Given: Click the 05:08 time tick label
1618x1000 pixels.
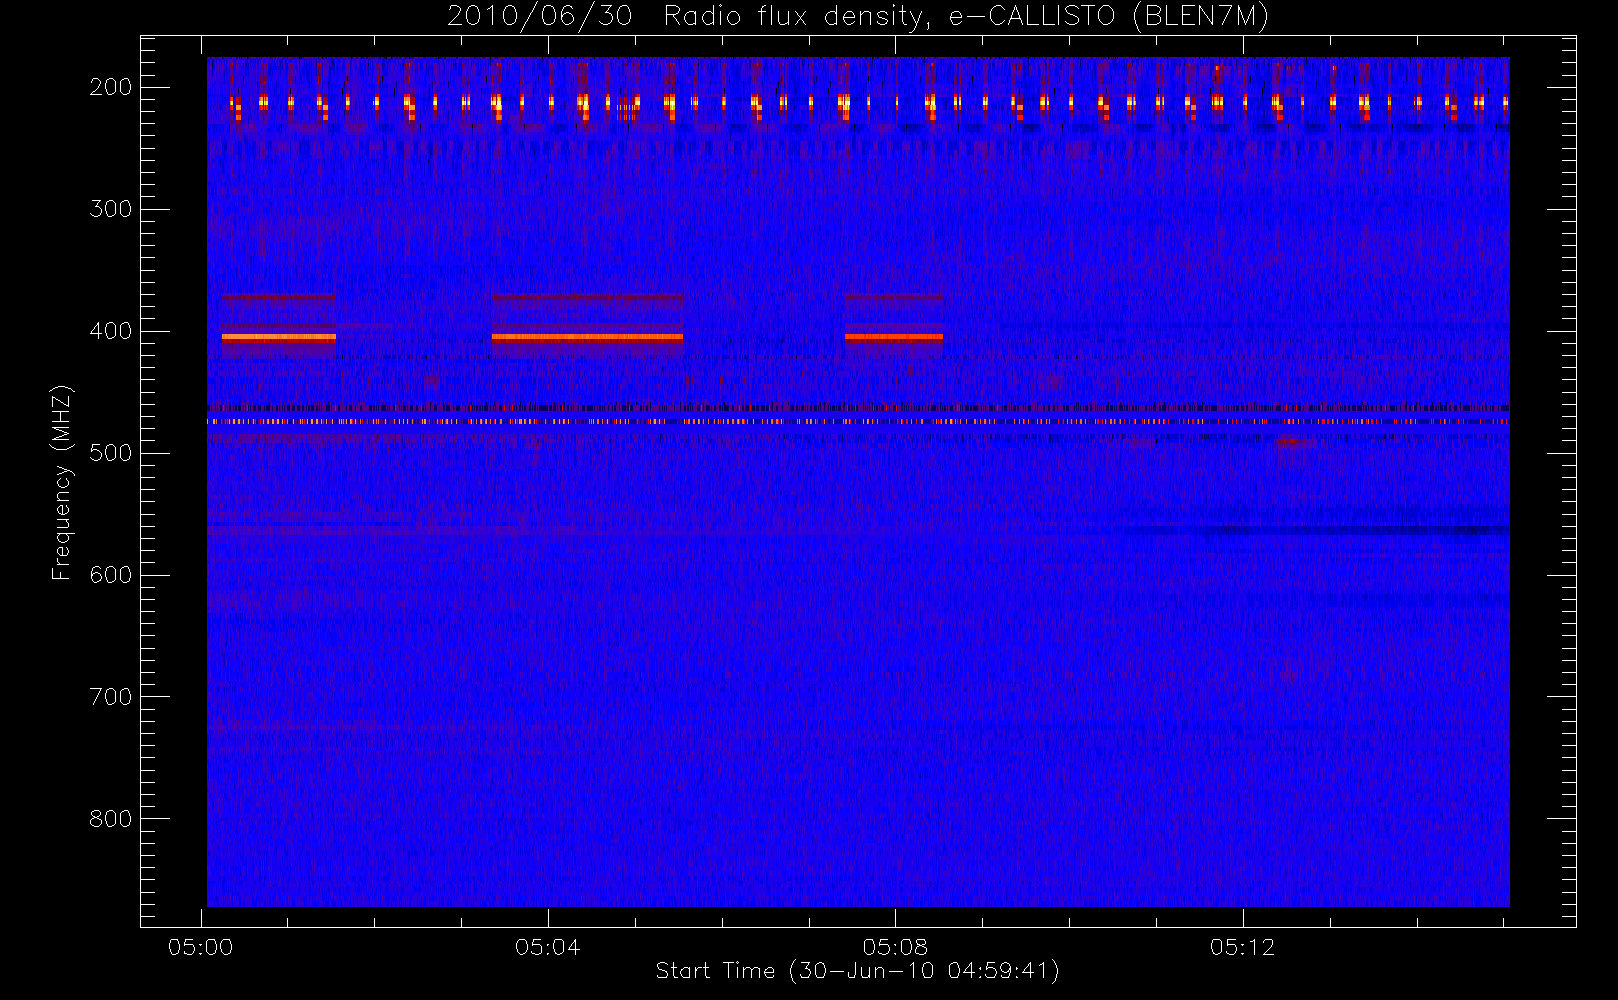Looking at the screenshot, I should [x=895, y=947].
